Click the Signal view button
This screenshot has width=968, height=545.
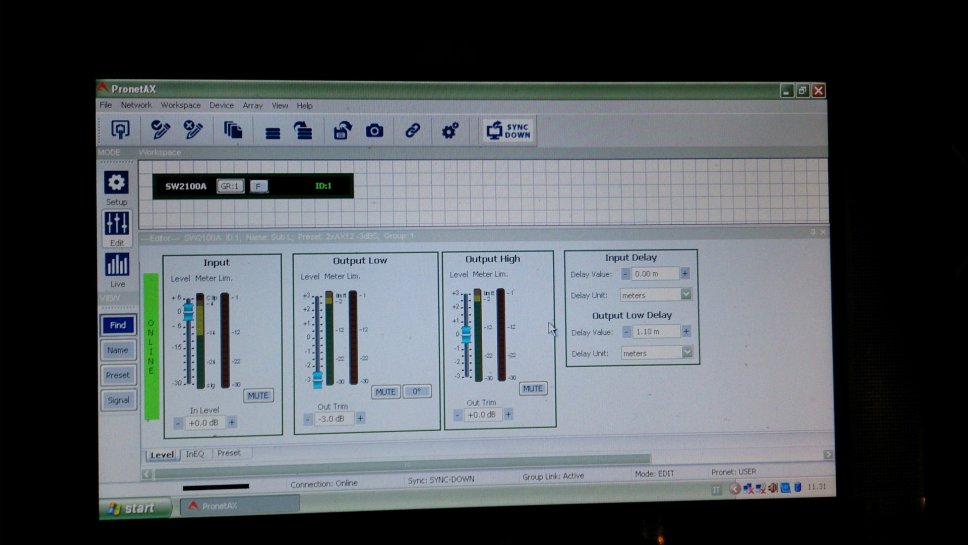point(117,400)
